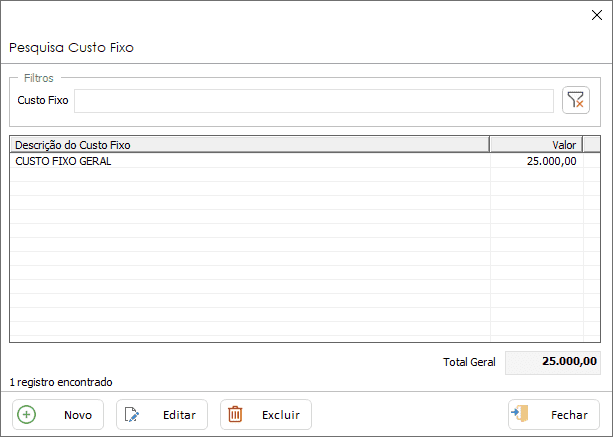Click the Total Geral amount box
Screen dimensions: 613x437
tap(553, 362)
